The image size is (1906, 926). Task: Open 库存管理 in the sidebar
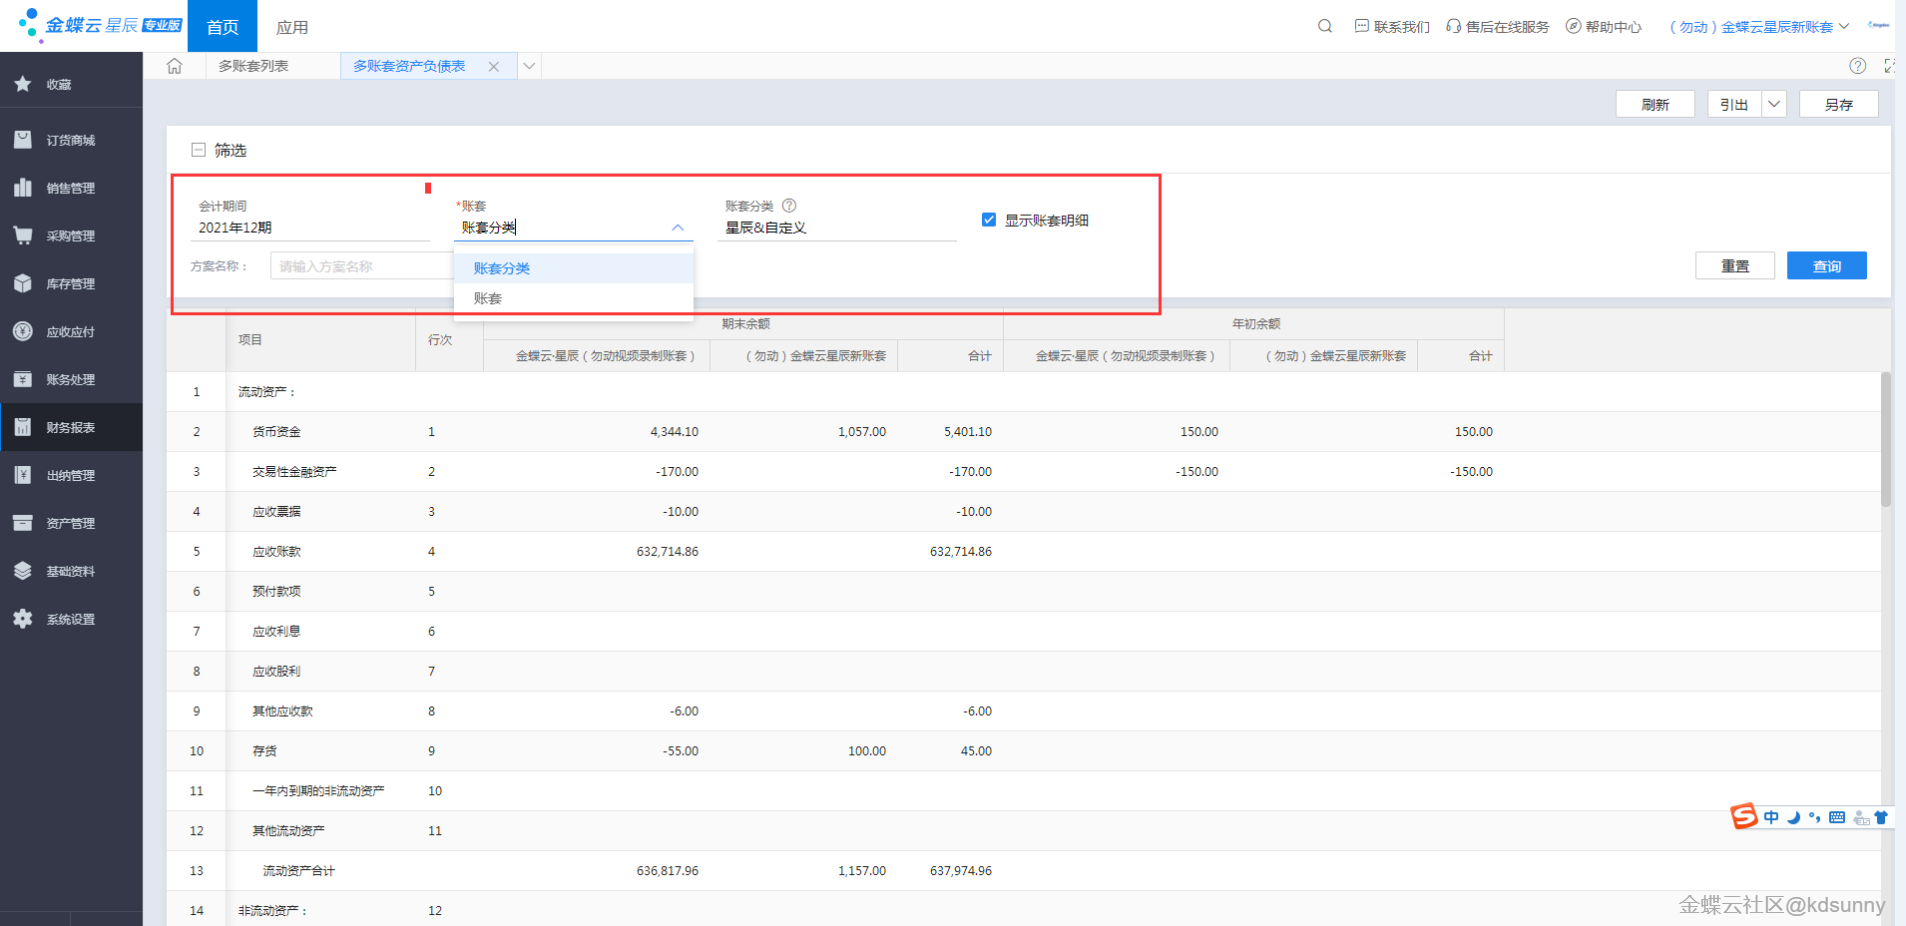70,284
